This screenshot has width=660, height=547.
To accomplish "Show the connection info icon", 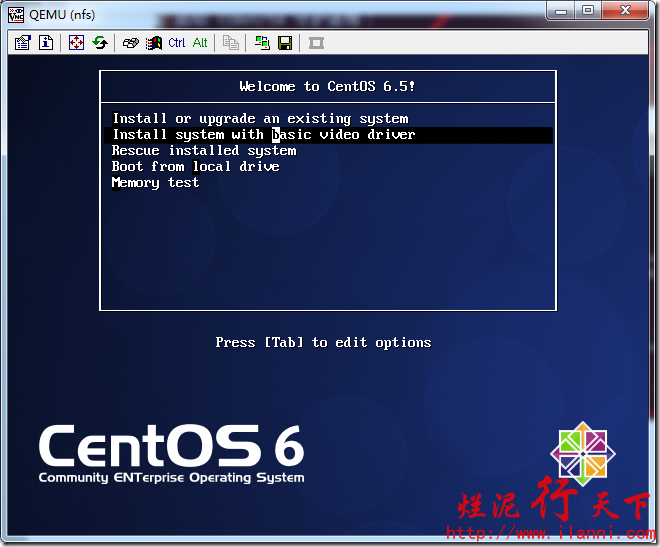I will (46, 43).
